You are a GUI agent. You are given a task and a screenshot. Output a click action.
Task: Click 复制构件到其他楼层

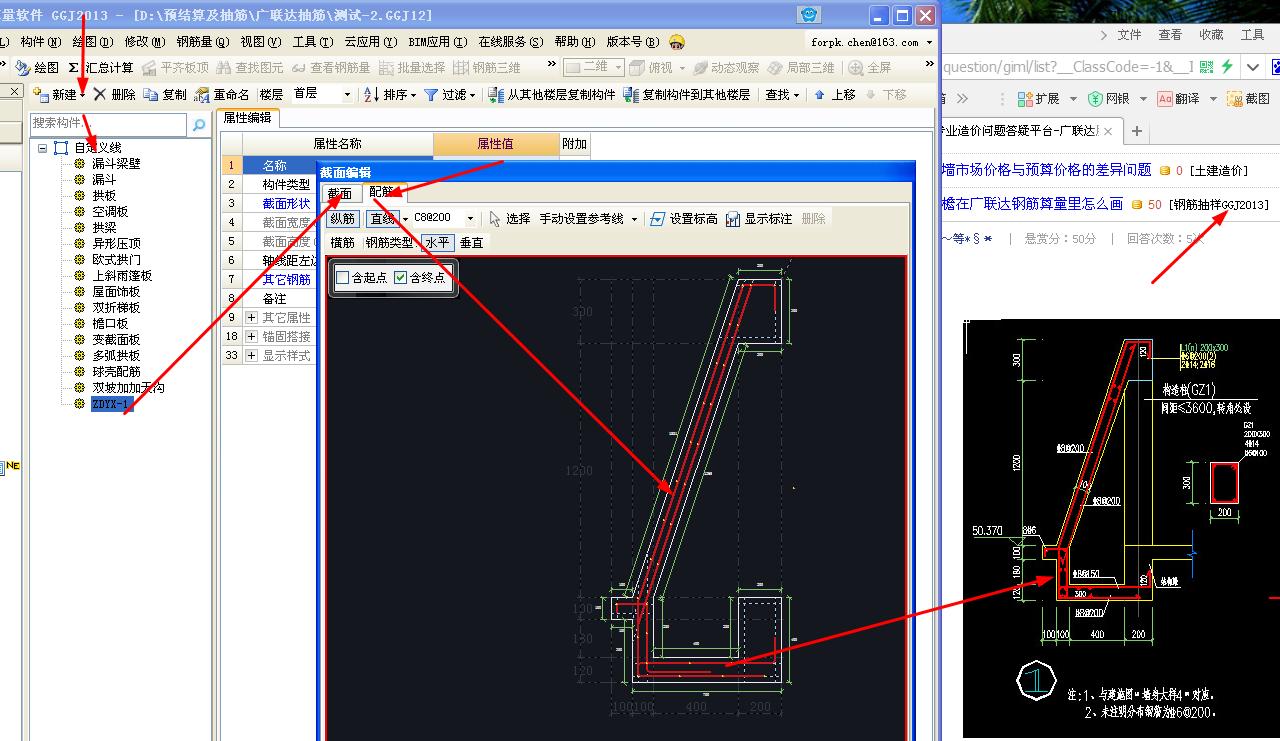(686, 95)
